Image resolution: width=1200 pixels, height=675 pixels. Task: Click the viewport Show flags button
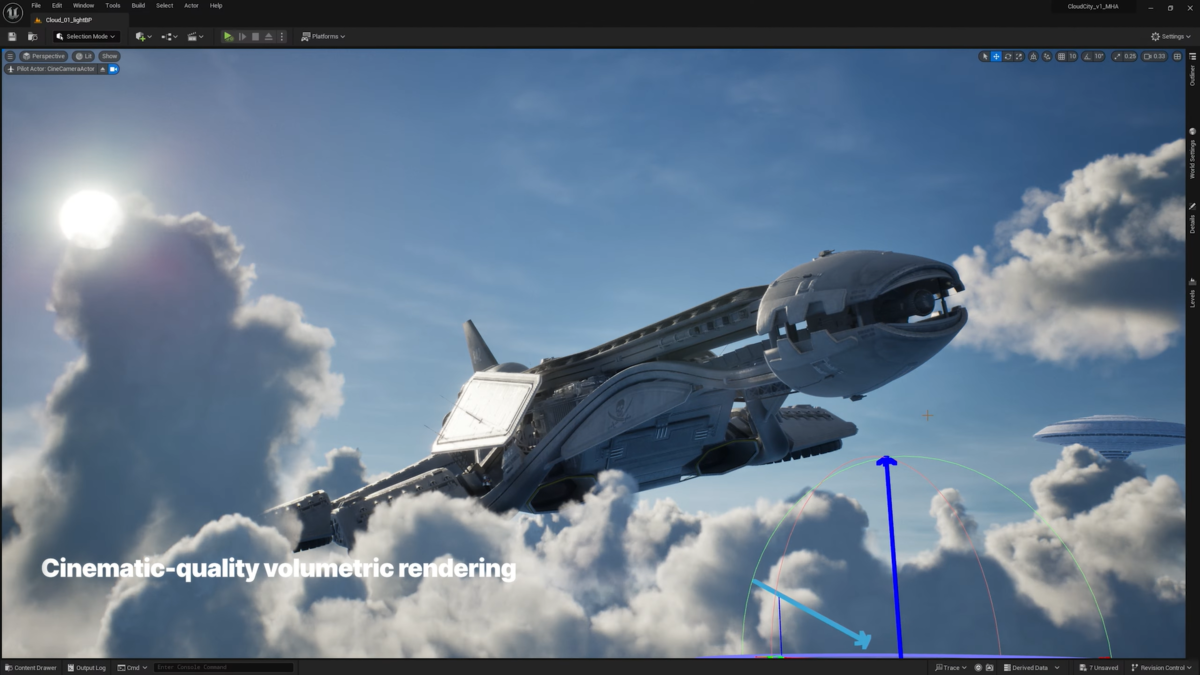point(109,56)
